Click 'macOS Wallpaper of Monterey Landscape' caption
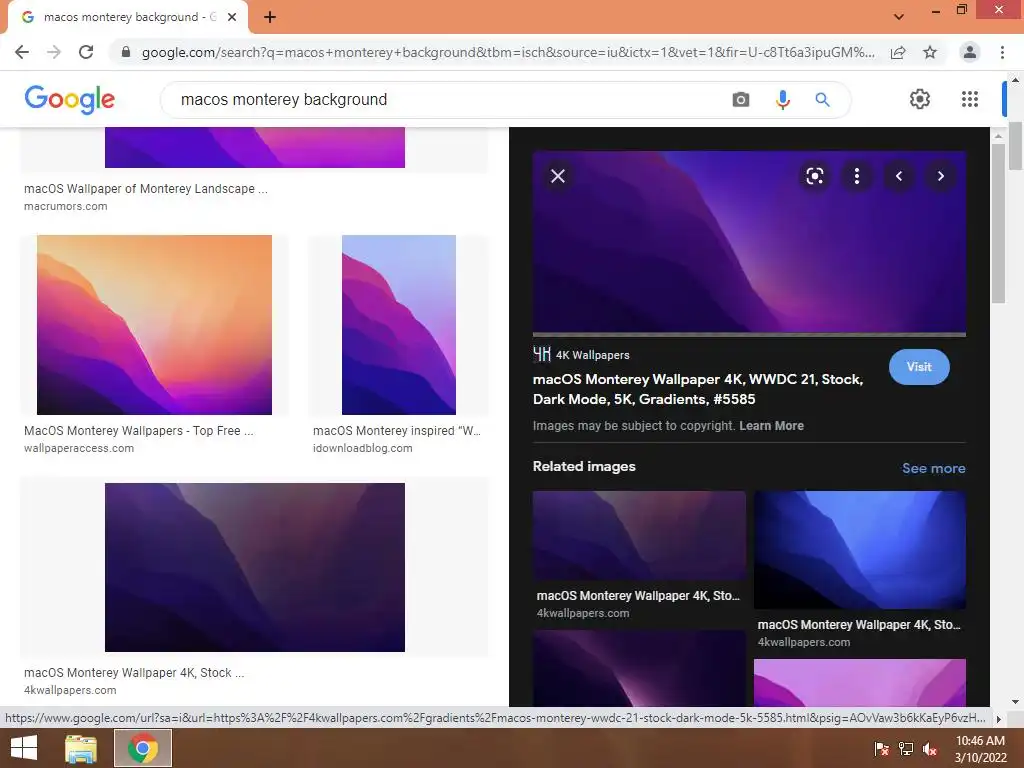The width and height of the screenshot is (1024, 768). click(x=146, y=189)
